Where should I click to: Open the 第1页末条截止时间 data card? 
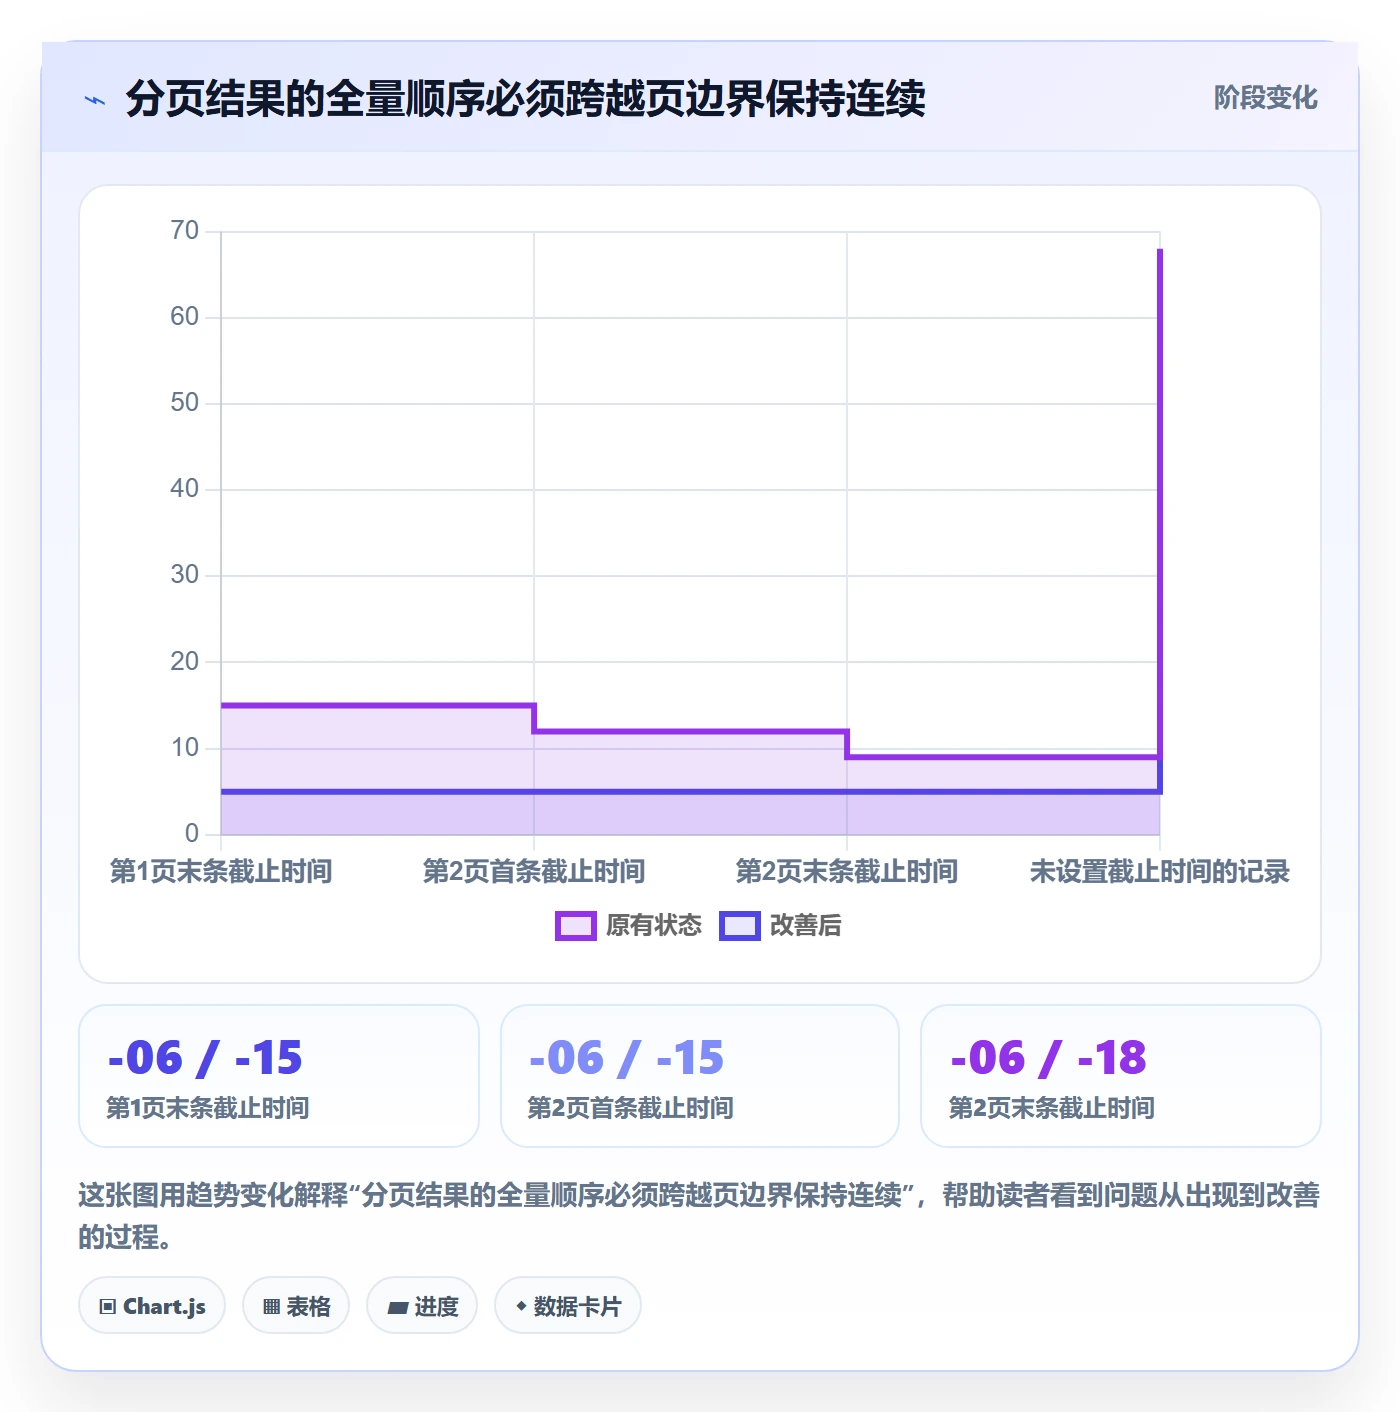(279, 1076)
